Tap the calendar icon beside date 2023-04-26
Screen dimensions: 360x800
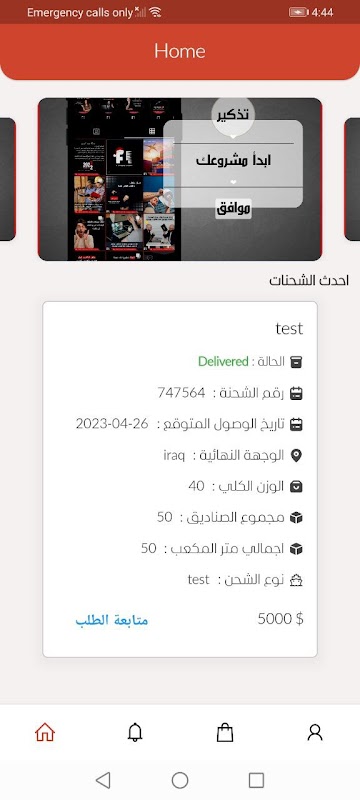(x=296, y=424)
